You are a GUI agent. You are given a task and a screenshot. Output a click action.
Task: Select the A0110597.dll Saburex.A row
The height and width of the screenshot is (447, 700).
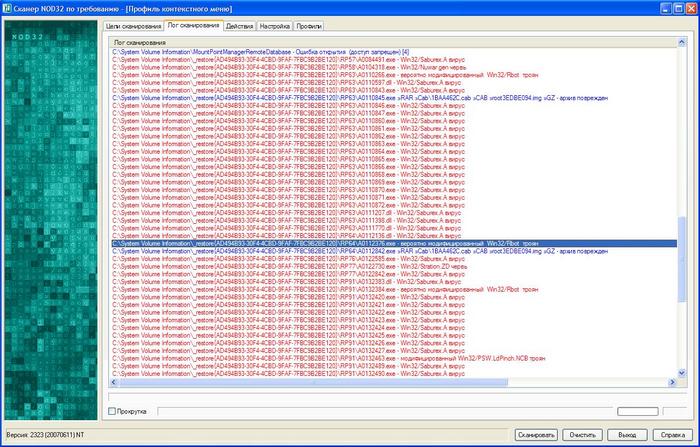point(394,83)
